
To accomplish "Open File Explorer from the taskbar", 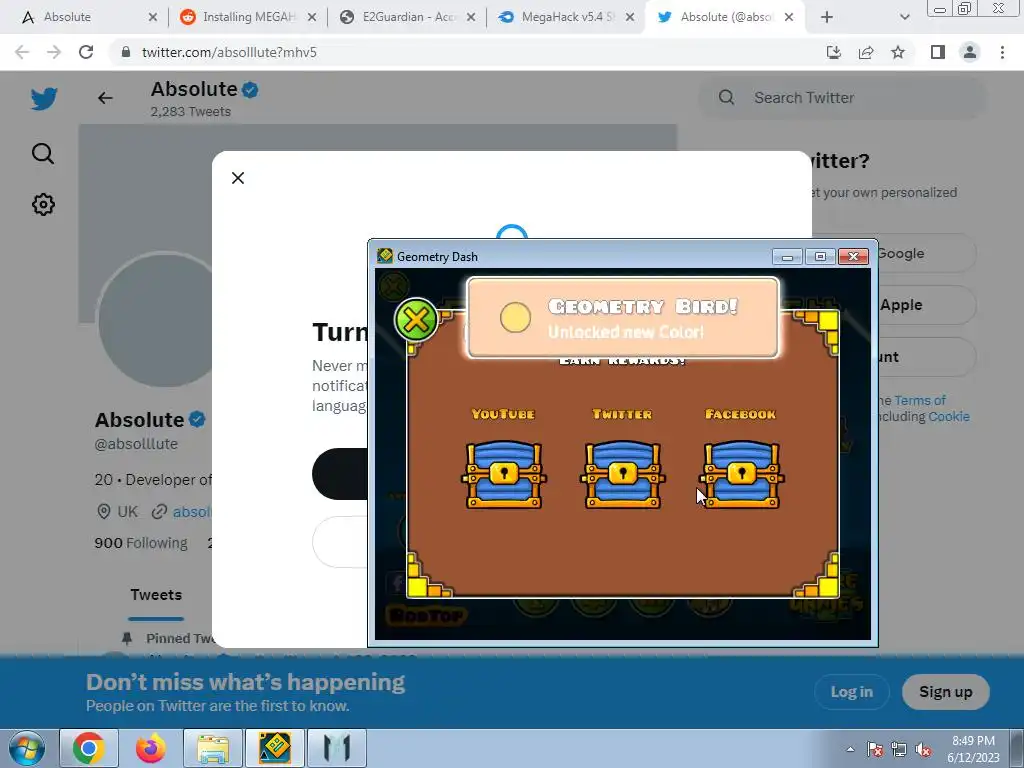I will [213, 748].
